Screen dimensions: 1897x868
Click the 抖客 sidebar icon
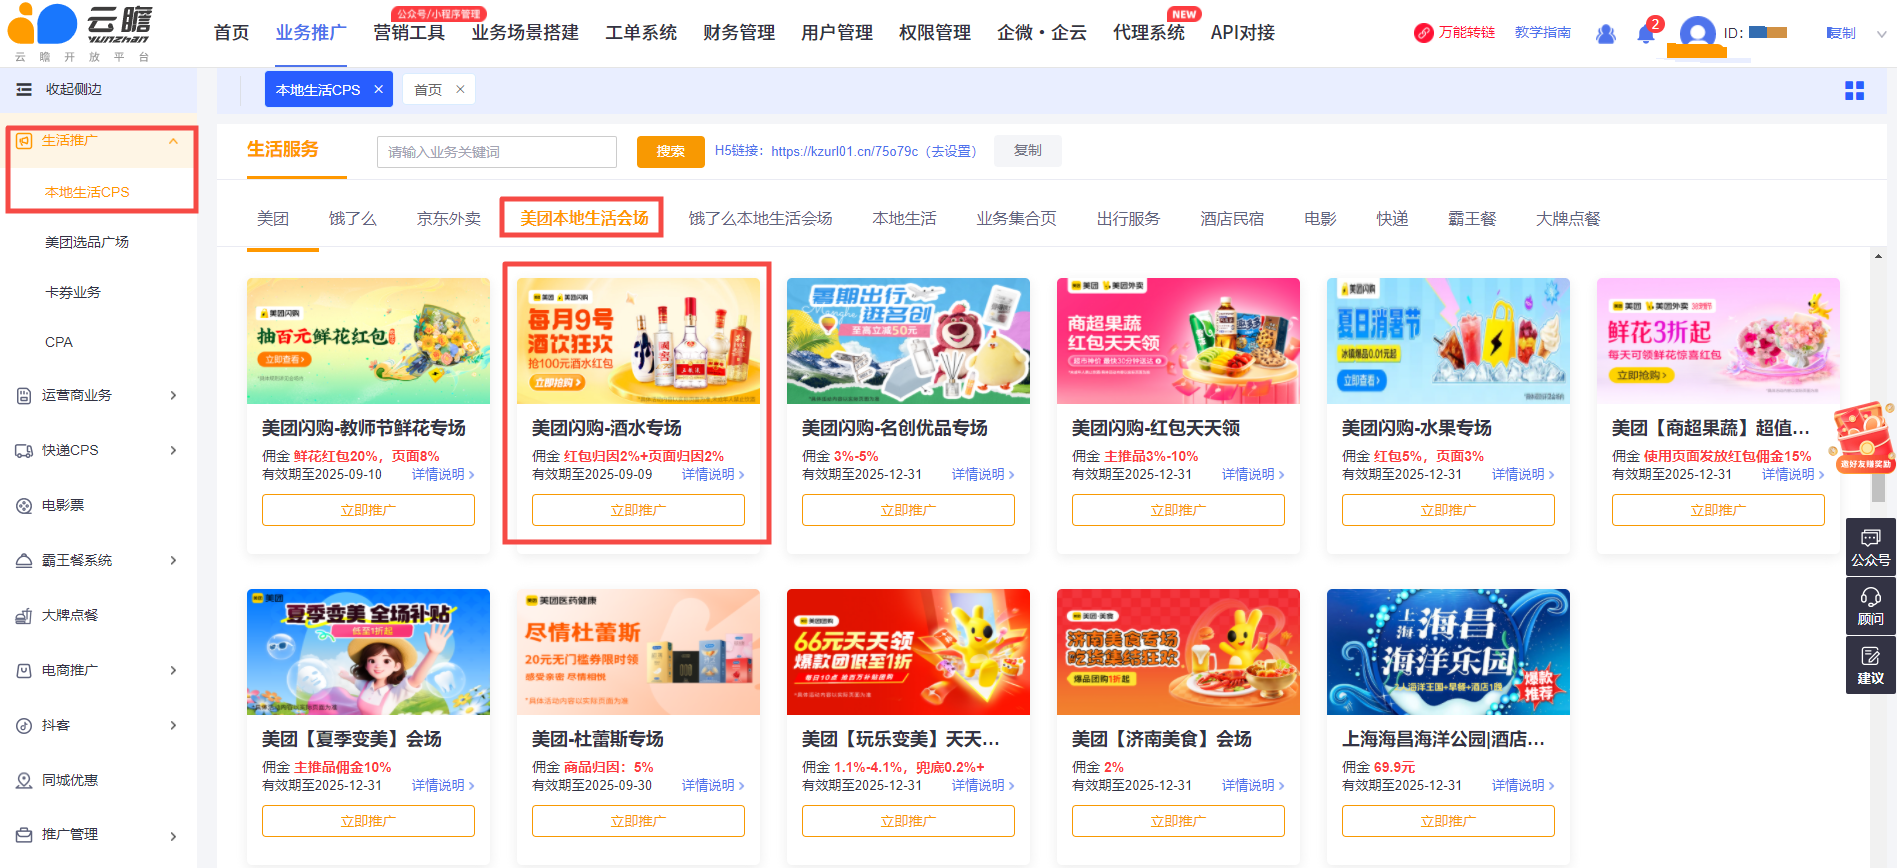pos(24,725)
